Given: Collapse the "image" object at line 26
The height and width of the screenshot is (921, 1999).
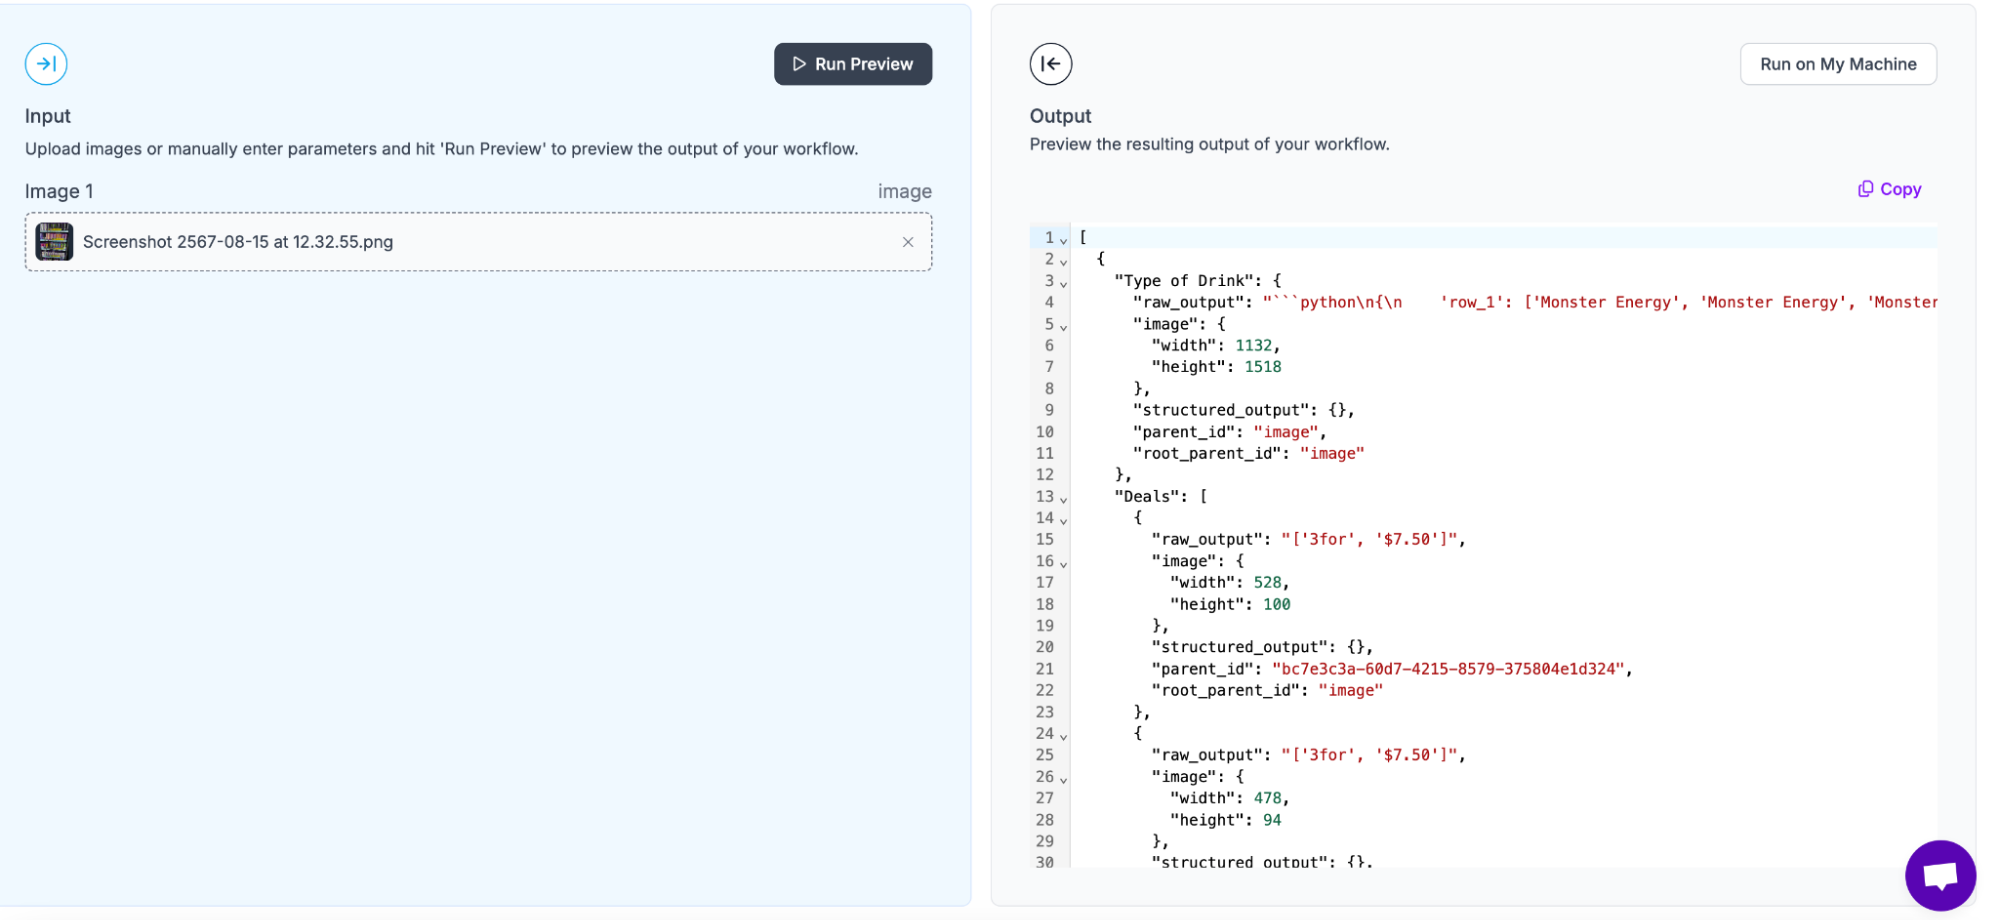Looking at the screenshot, I should [x=1063, y=779].
